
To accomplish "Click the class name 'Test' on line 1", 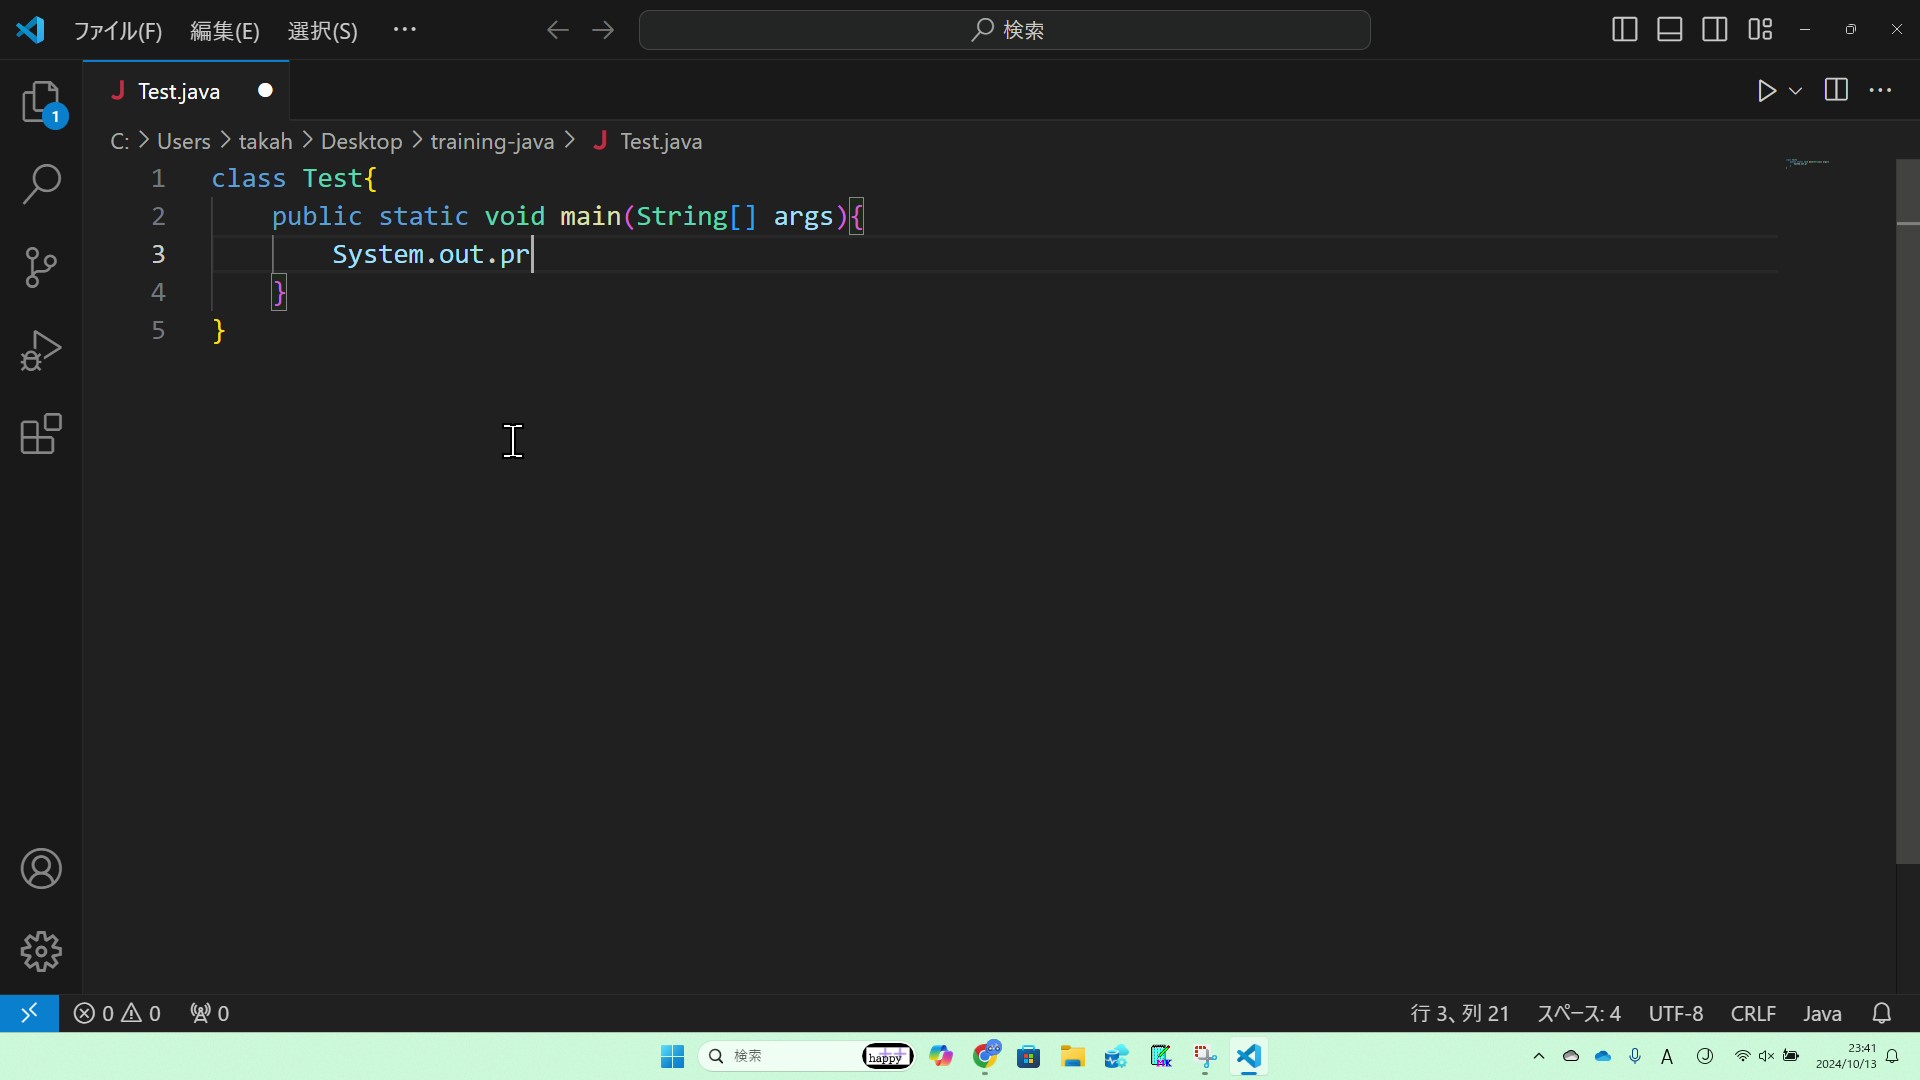I will point(333,179).
